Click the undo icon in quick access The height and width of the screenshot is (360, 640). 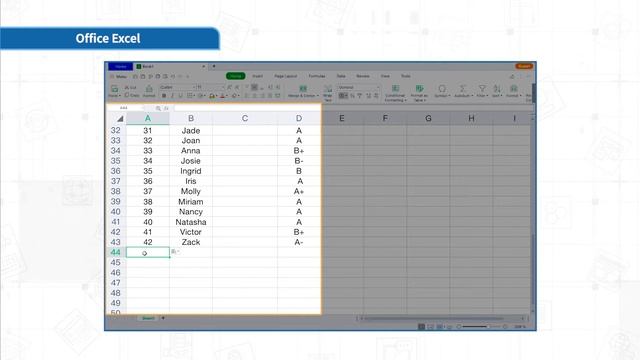click(x=173, y=76)
